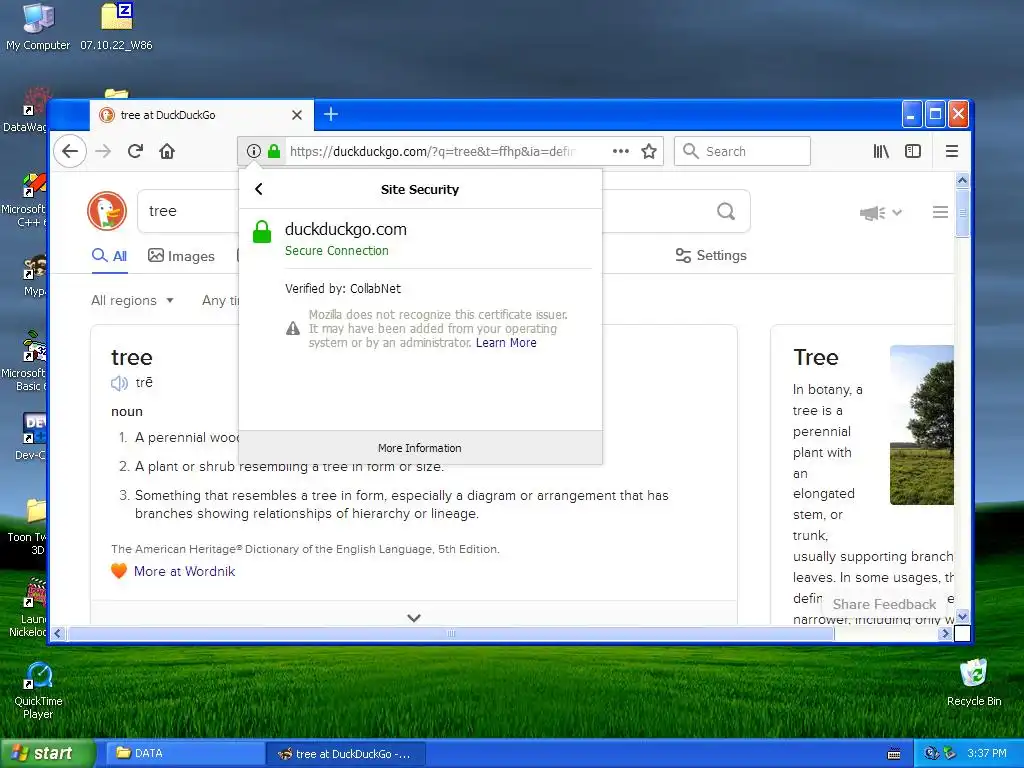Screen dimensions: 1024x768
Task: Play the pronunciation audio for tree
Action: coord(119,383)
